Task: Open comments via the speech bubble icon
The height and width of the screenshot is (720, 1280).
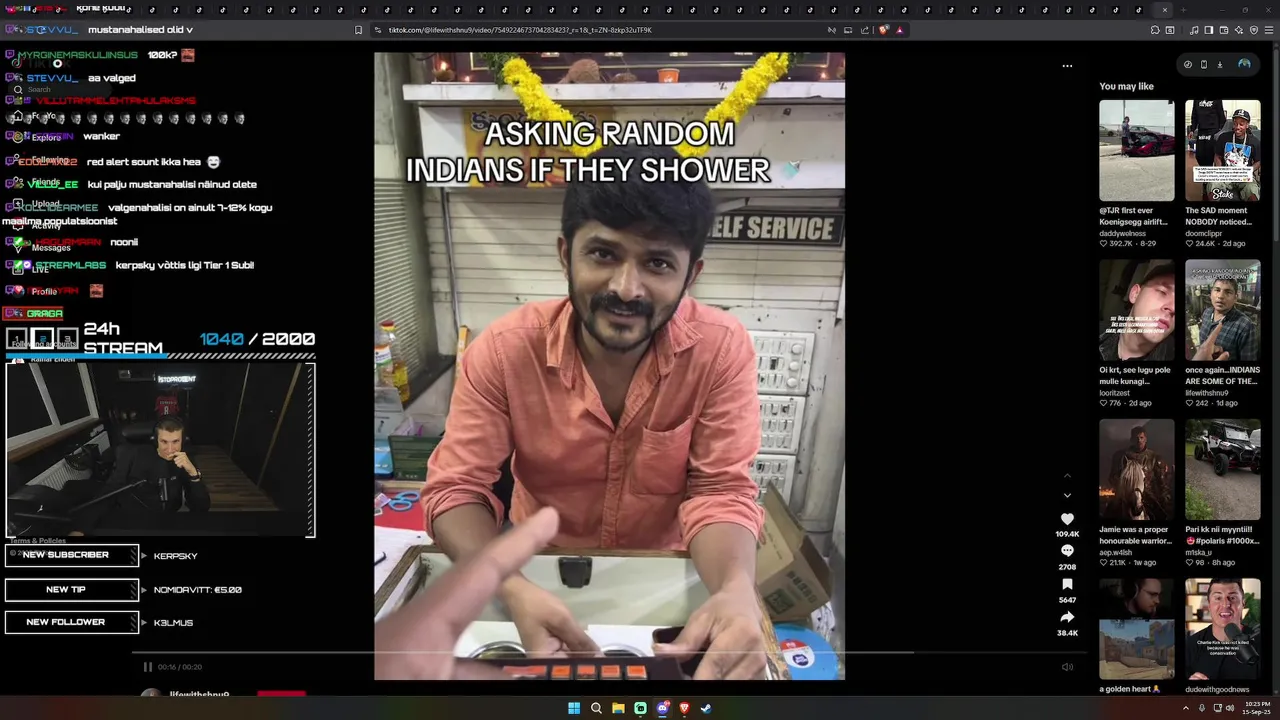Action: (x=1067, y=551)
